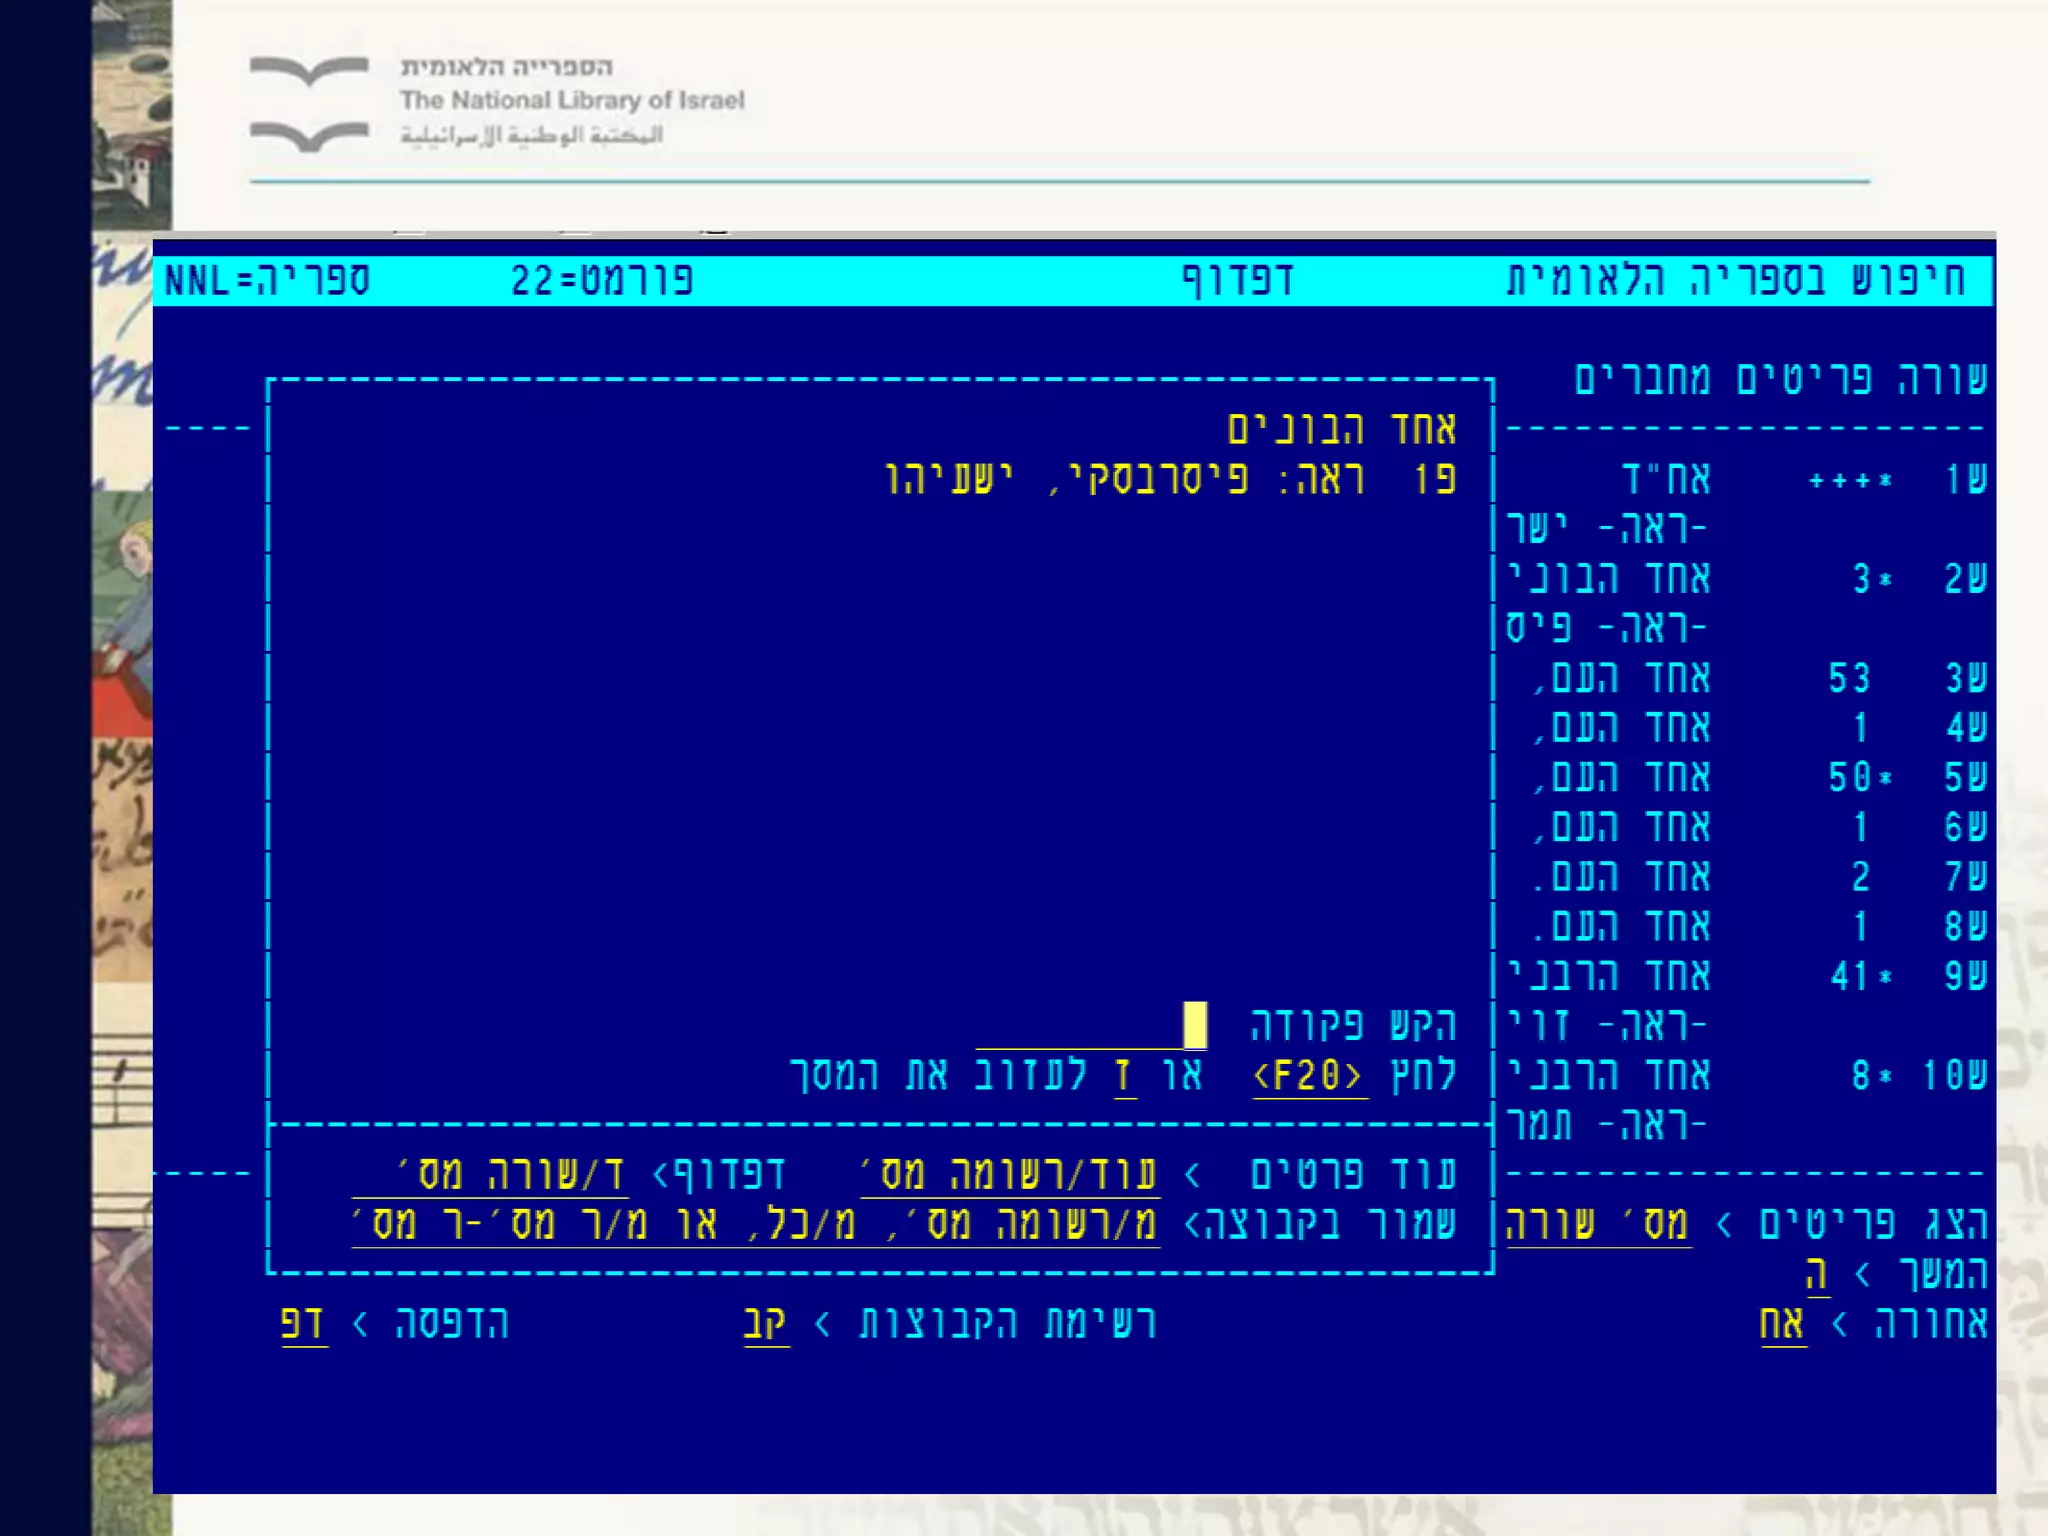Click the National Library of Israel logo
This screenshot has width=2048, height=1536.
[309, 103]
